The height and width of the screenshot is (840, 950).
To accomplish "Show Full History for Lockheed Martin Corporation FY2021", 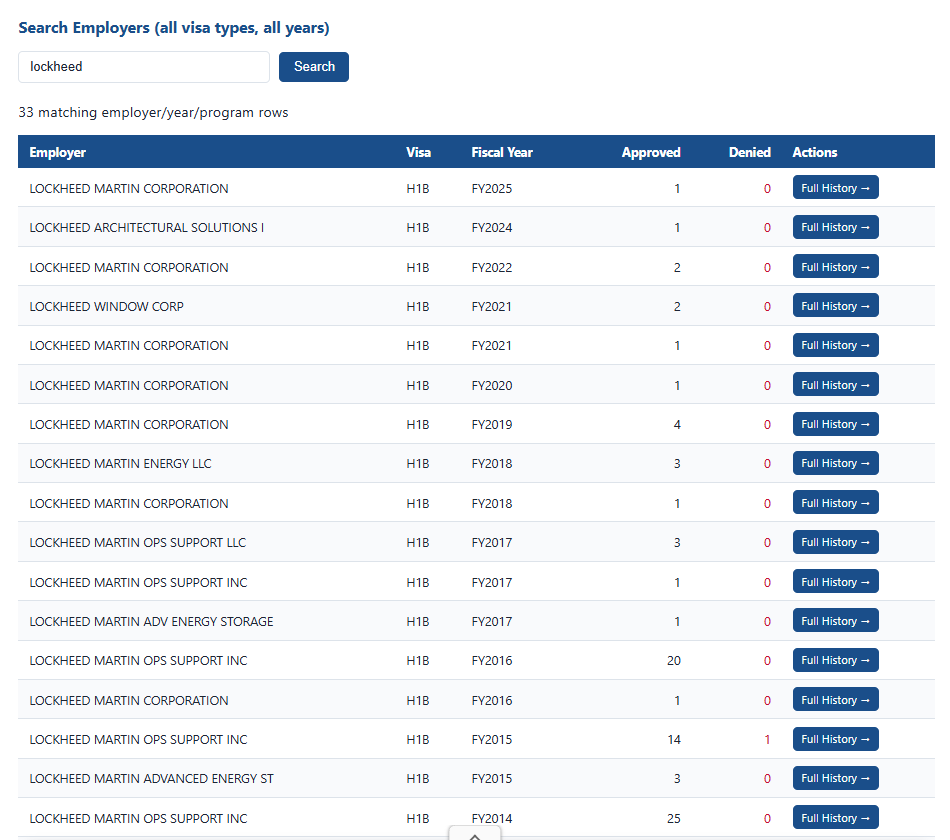I will 835,345.
